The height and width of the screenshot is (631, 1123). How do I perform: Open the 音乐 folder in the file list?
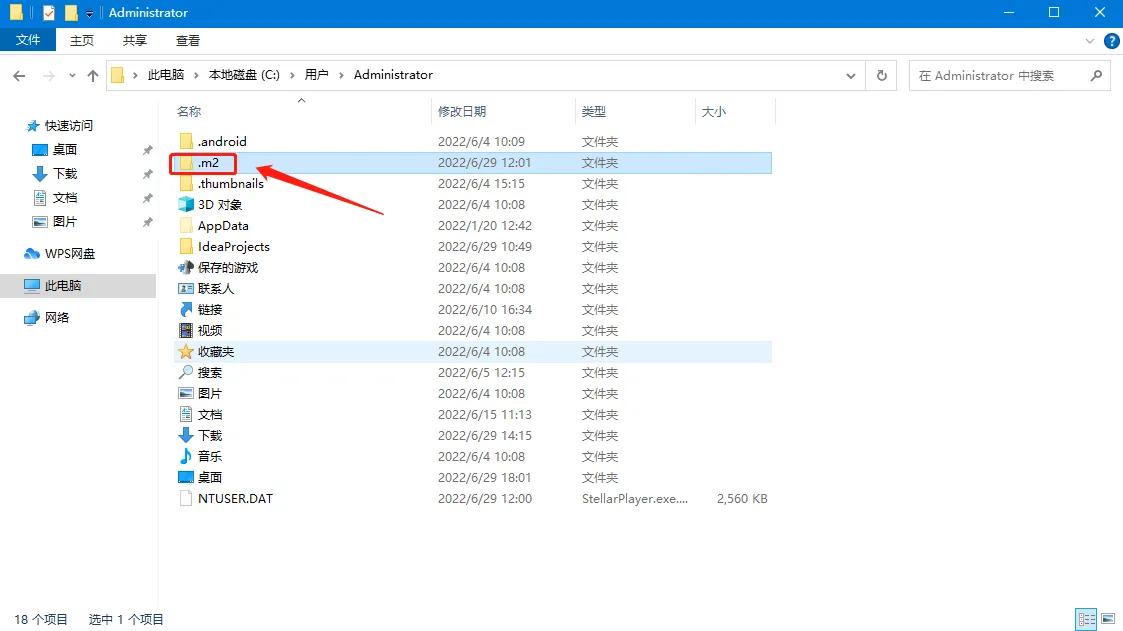tap(211, 456)
